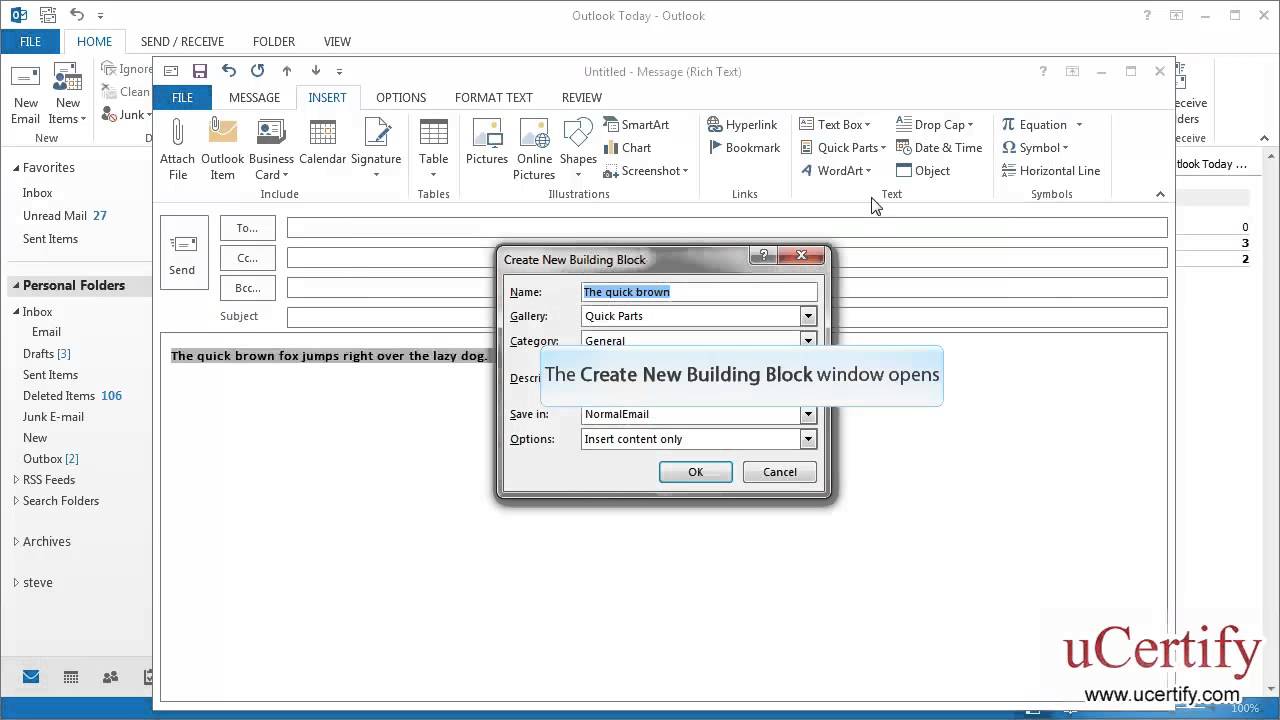This screenshot has width=1280, height=720.
Task: Click the Redo icon in message toolbar
Action: [x=258, y=71]
